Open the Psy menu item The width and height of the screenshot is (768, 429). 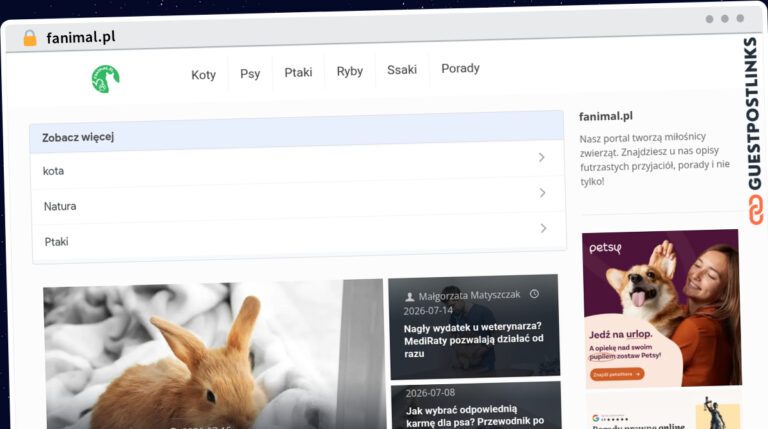point(250,74)
